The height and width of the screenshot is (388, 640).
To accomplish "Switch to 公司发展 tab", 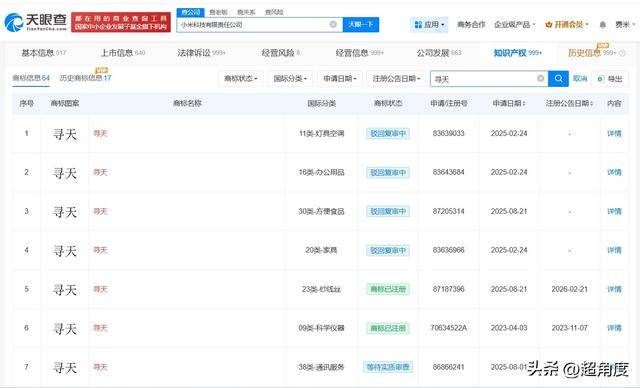I will pos(439,53).
